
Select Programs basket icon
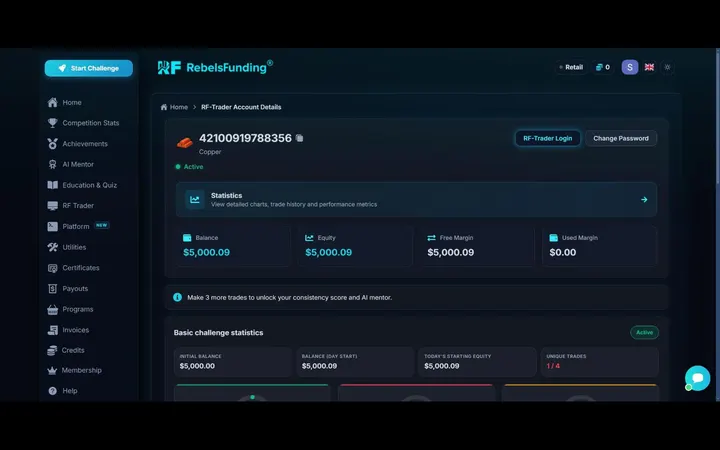[x=53, y=309]
